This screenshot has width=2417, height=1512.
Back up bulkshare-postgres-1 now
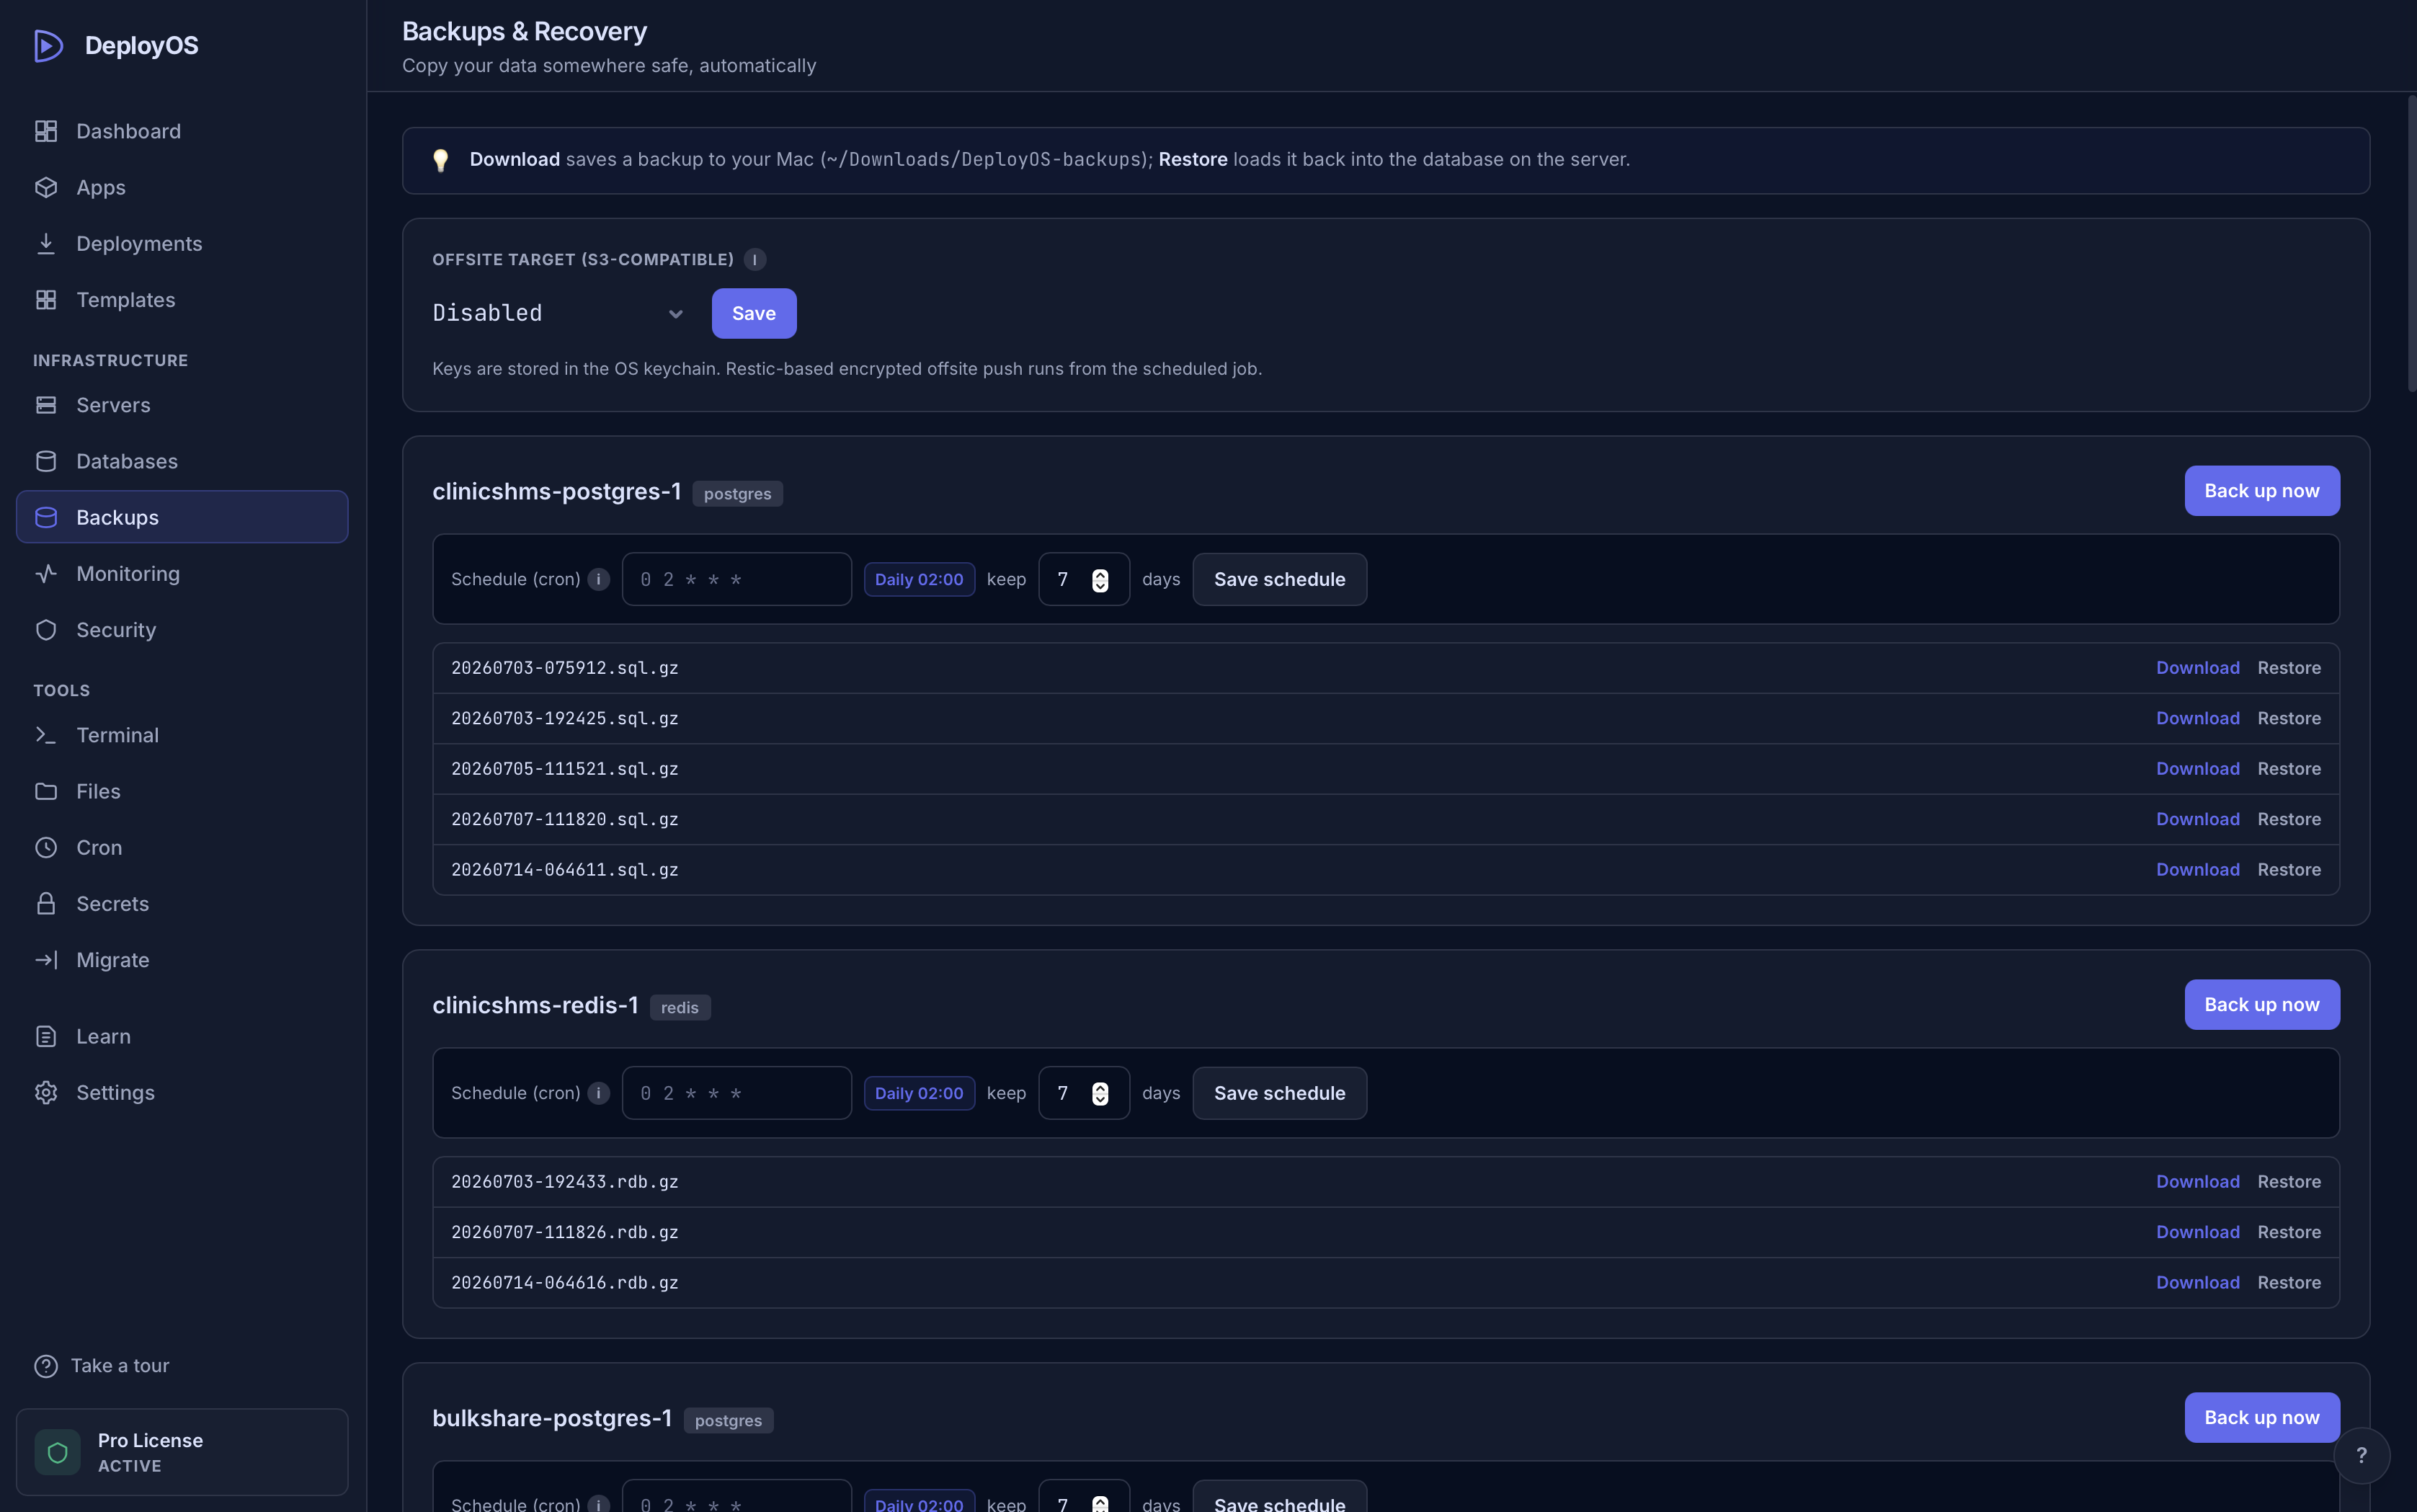click(x=2261, y=1417)
